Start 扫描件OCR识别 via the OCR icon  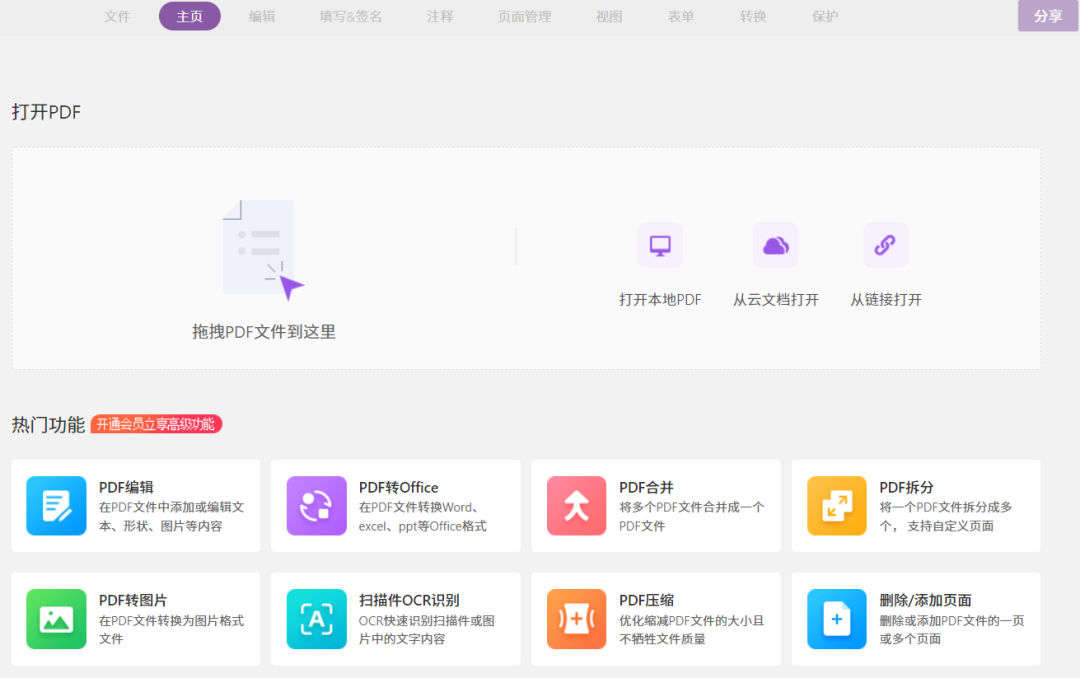point(316,618)
